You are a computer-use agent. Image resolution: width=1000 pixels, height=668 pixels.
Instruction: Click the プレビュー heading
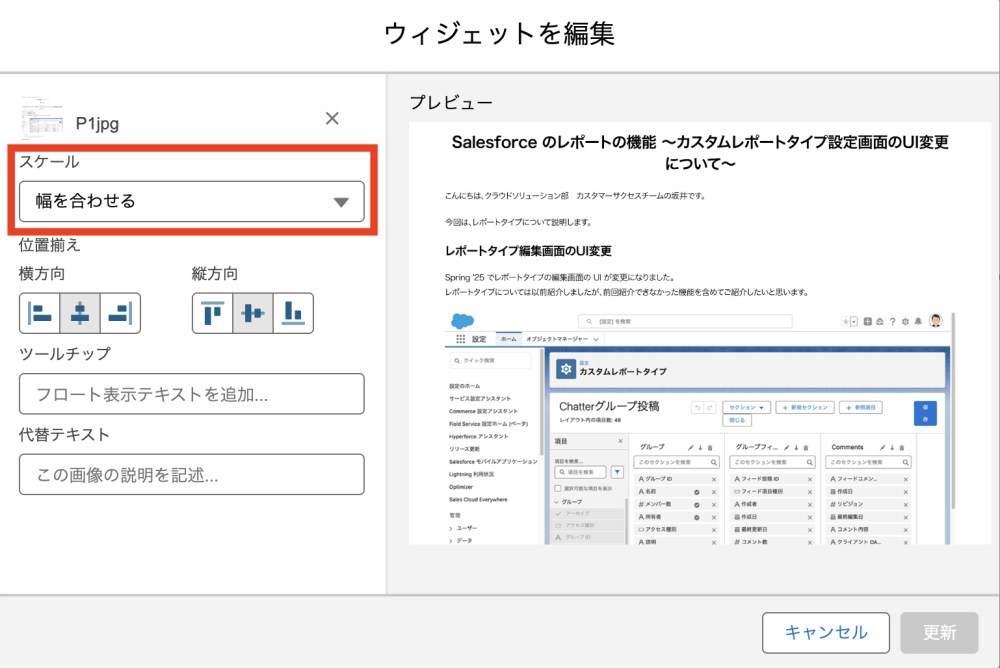coord(451,102)
